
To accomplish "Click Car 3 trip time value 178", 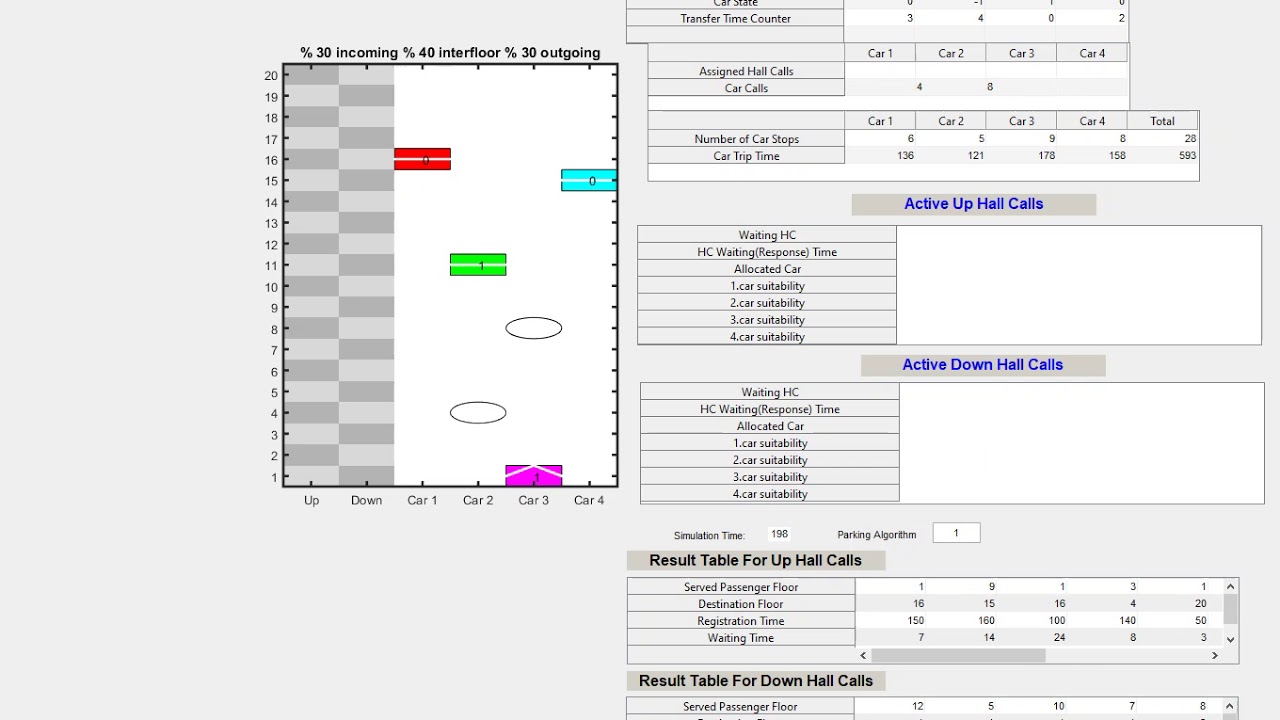I will (x=1046, y=155).
